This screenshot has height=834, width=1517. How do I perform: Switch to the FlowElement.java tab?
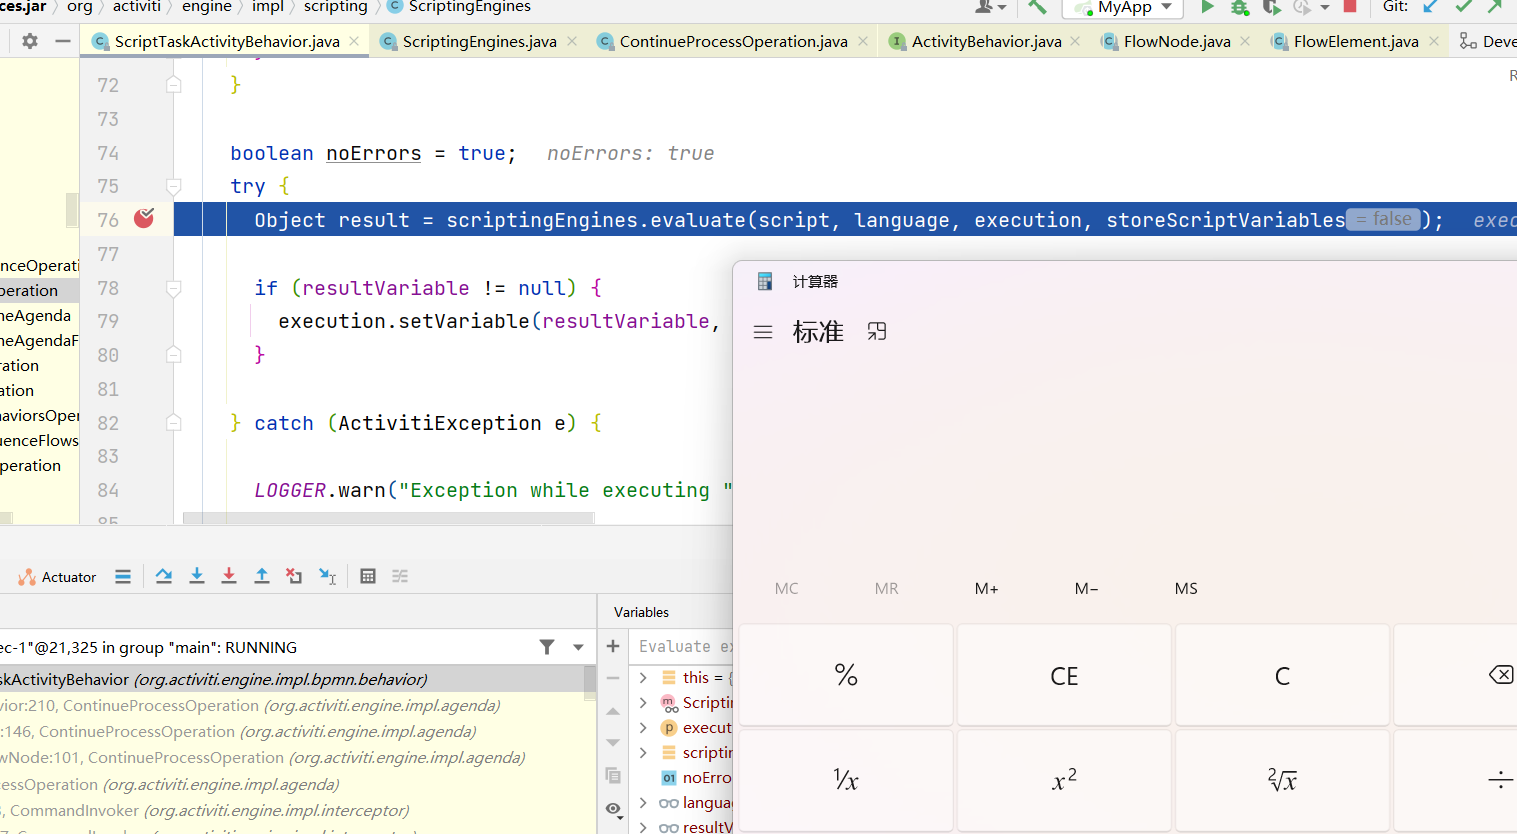coord(1356,41)
